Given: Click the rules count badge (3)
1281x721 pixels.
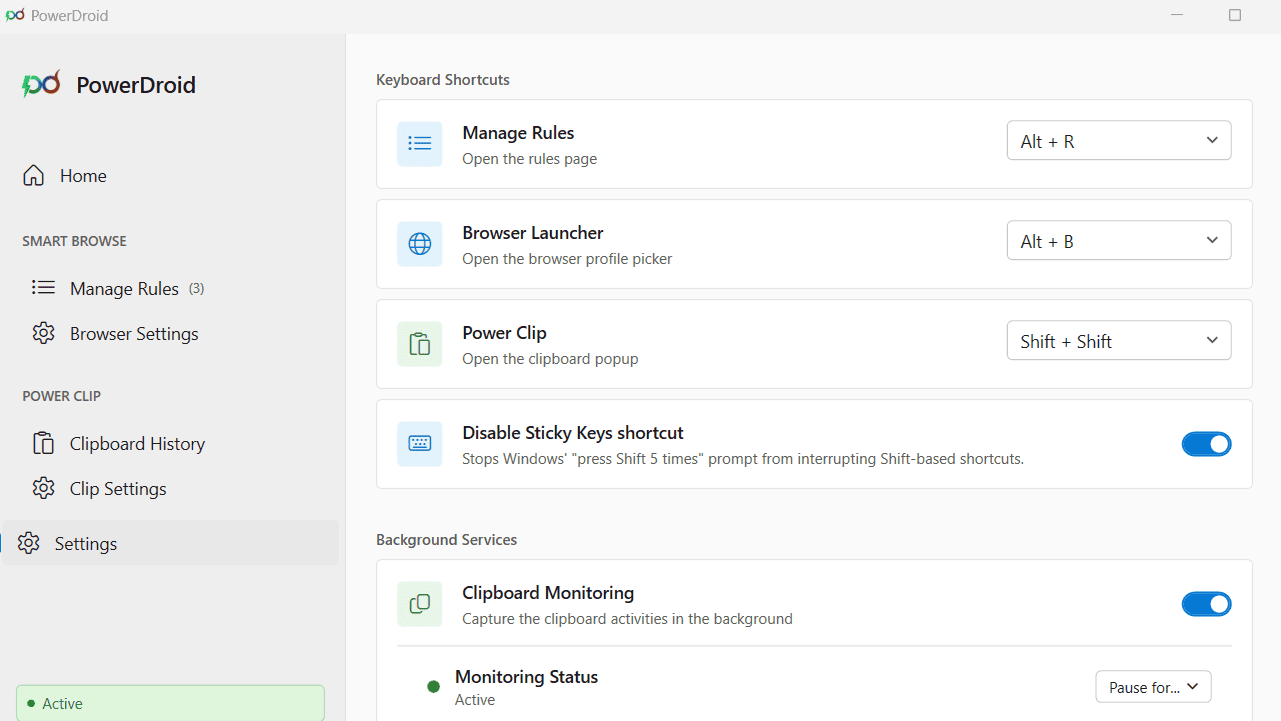Looking at the screenshot, I should 197,289.
